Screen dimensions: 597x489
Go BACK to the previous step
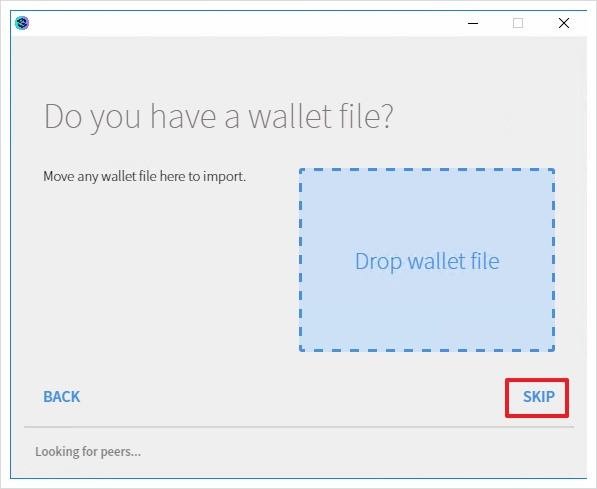[x=62, y=397]
